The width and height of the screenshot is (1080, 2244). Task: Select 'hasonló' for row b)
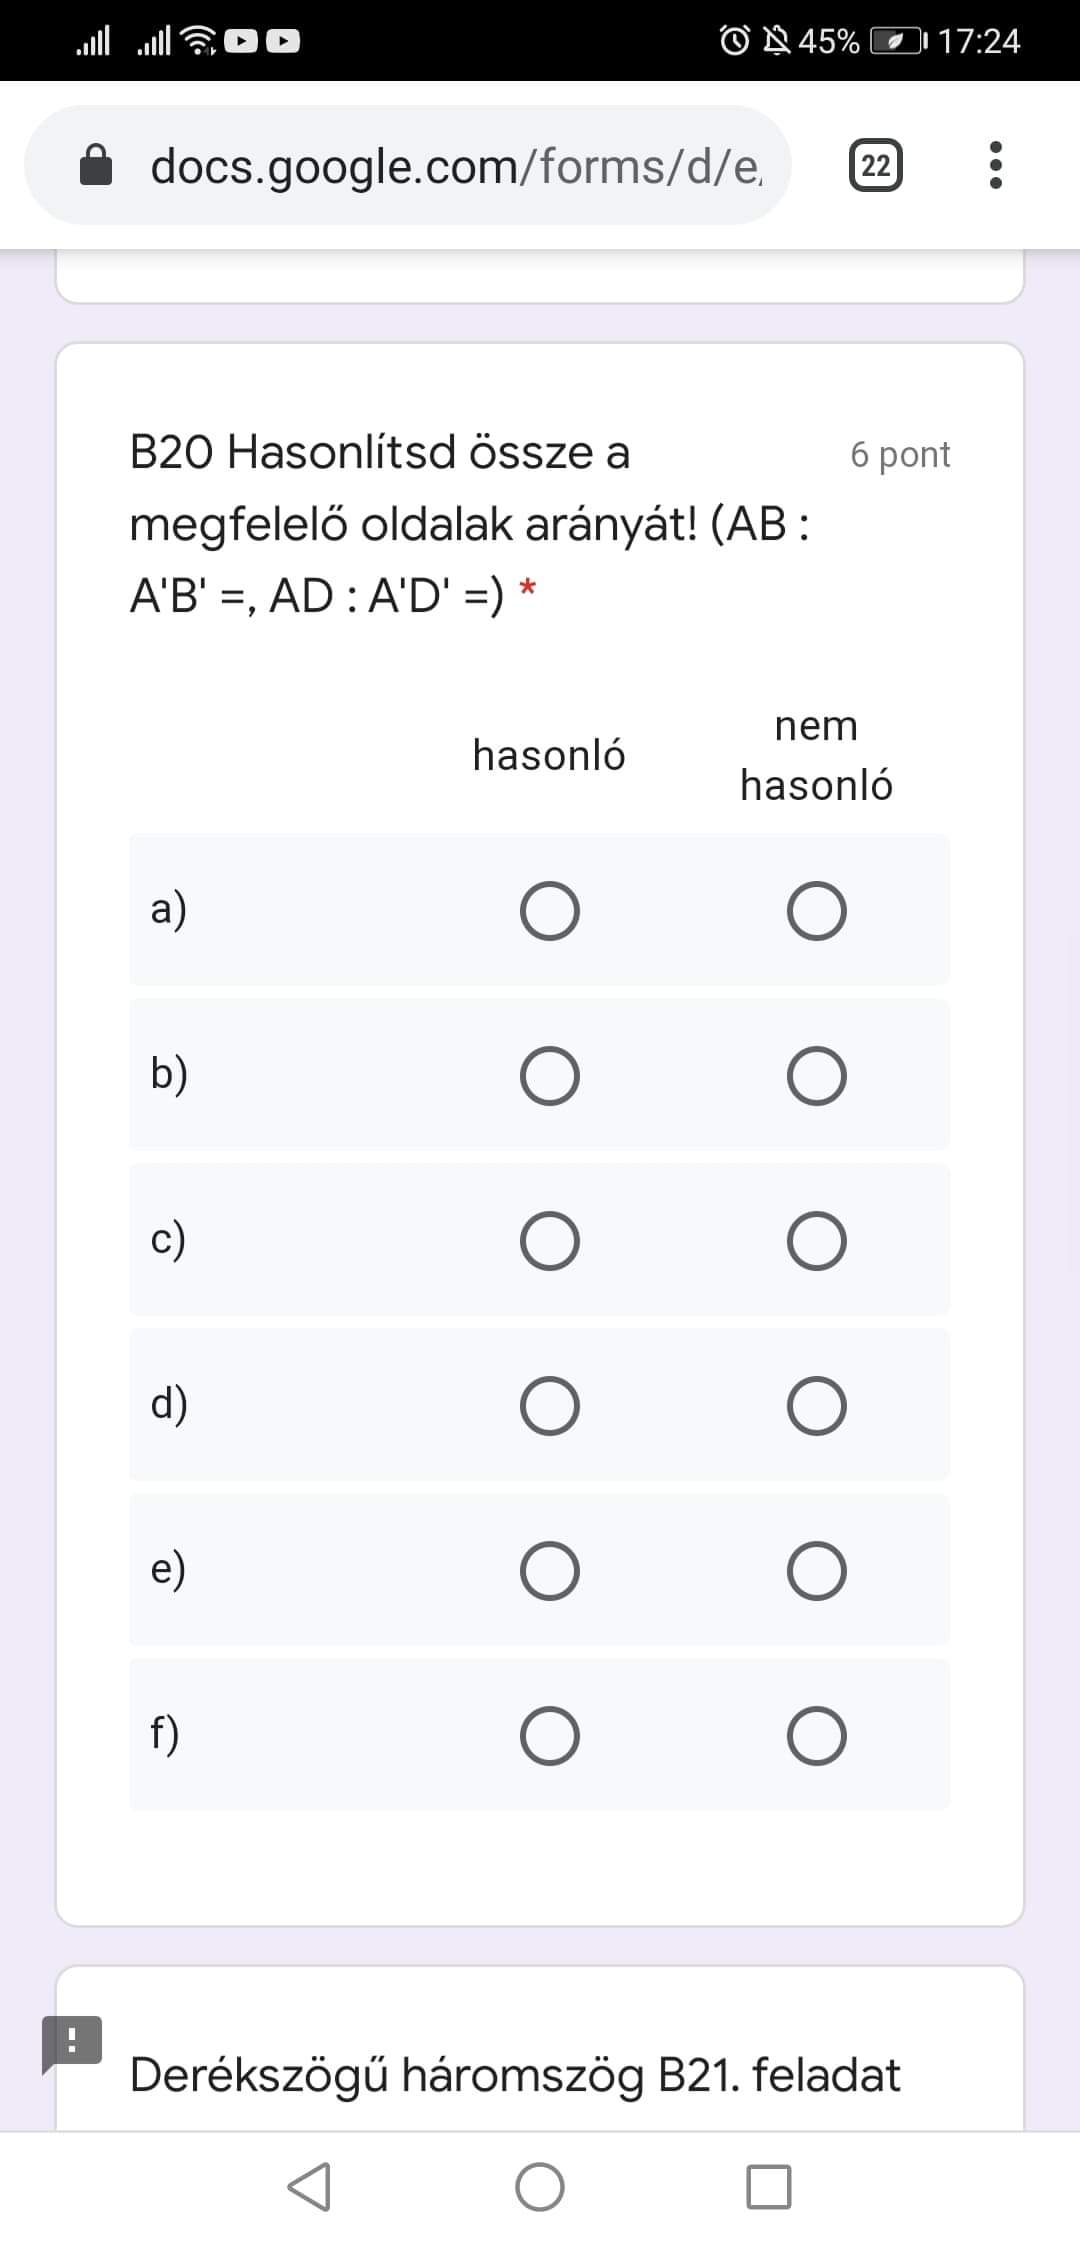(x=549, y=1076)
